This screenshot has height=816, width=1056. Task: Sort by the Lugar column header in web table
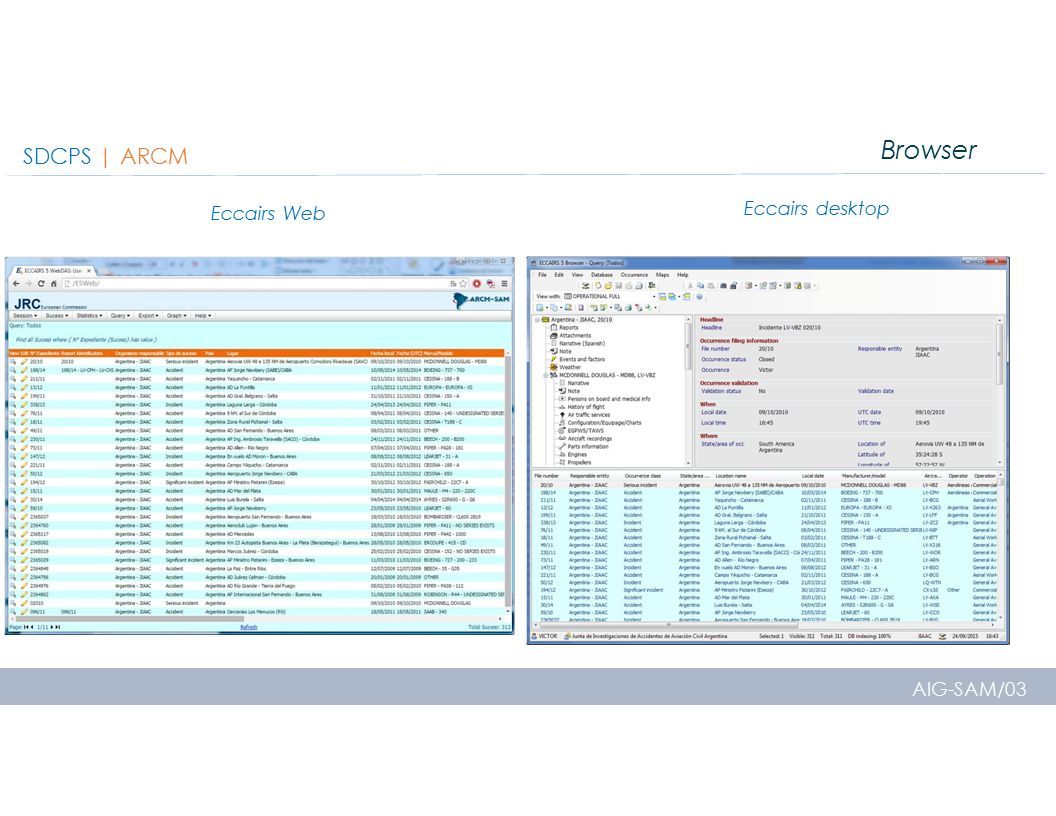[232, 353]
